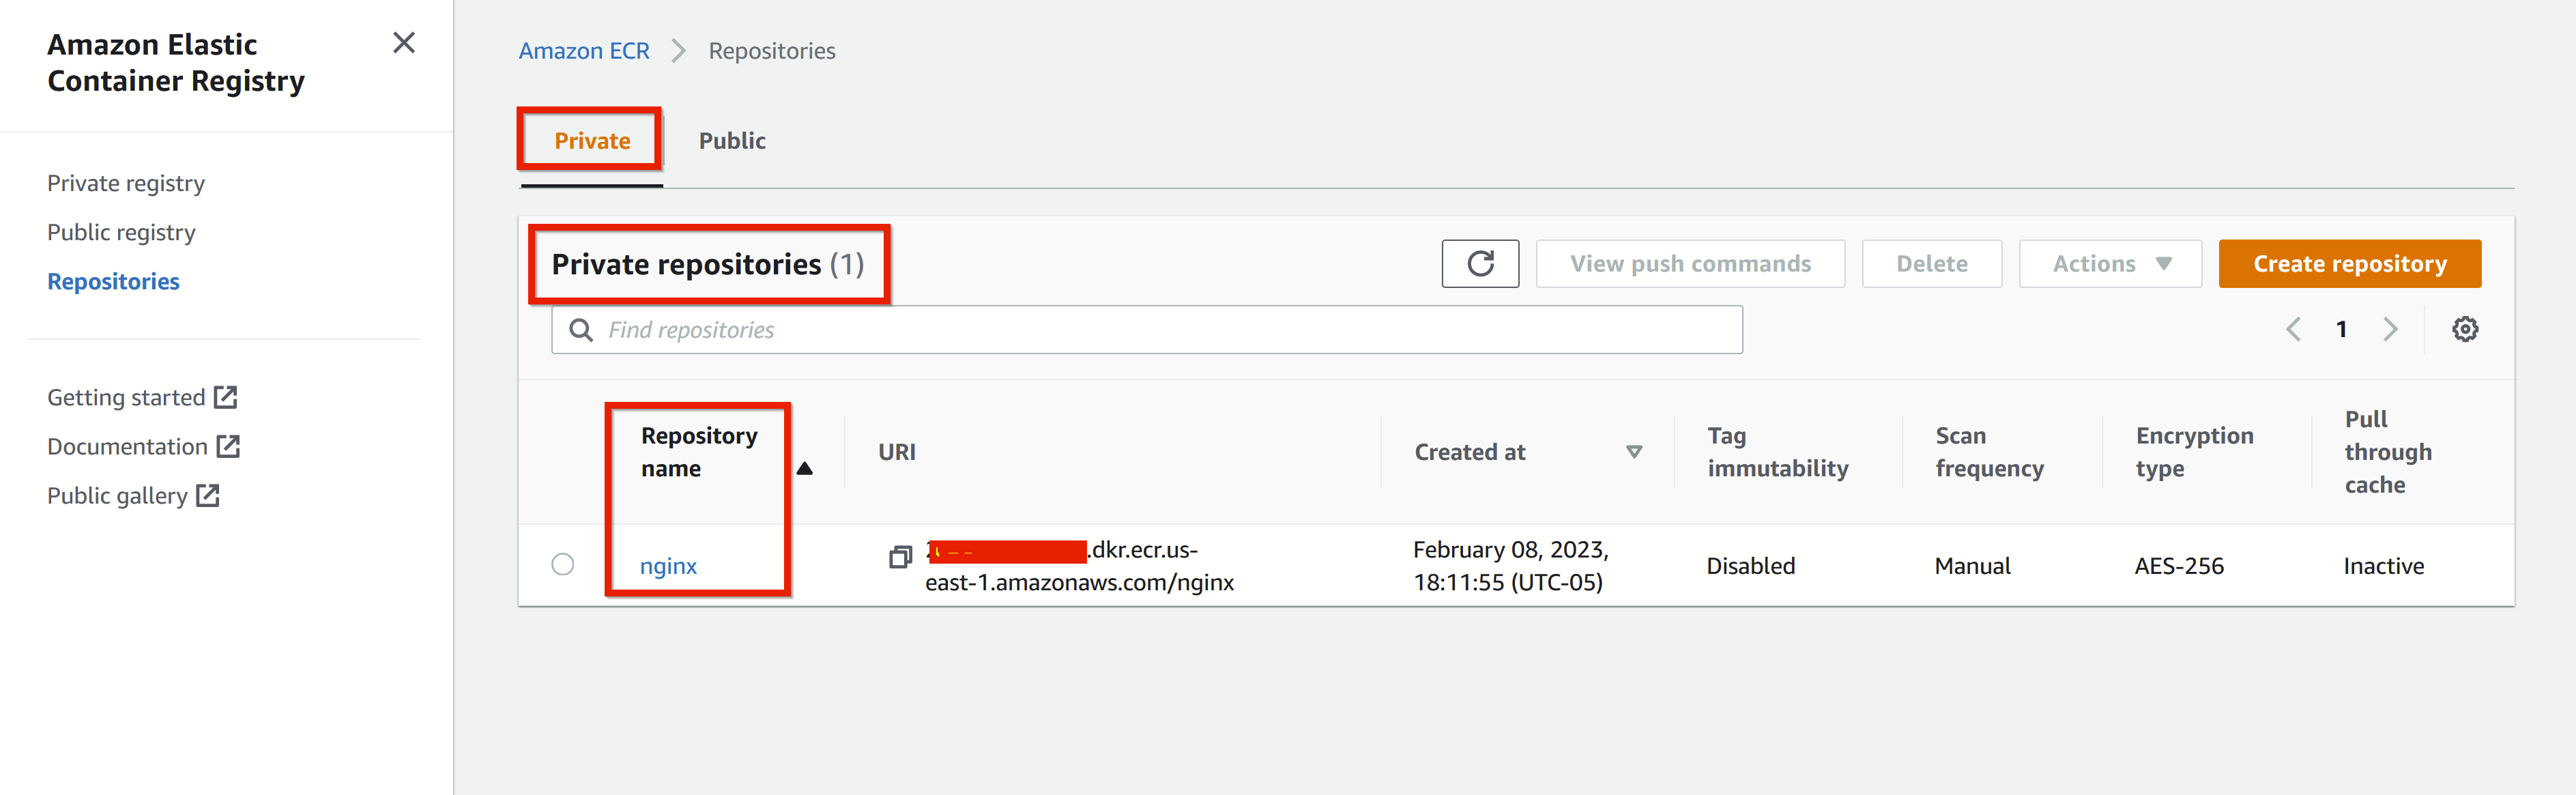Focus the Find repositories search field
This screenshot has height=795, width=2576.
click(x=1146, y=330)
